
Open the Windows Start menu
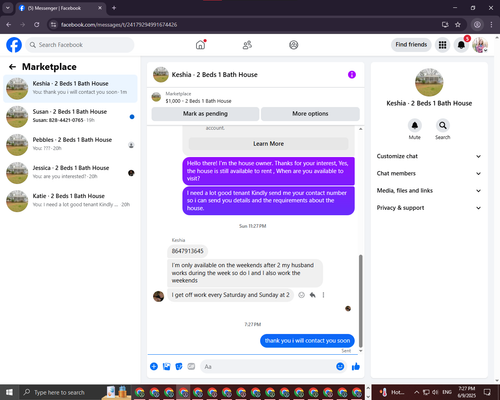pos(9,392)
